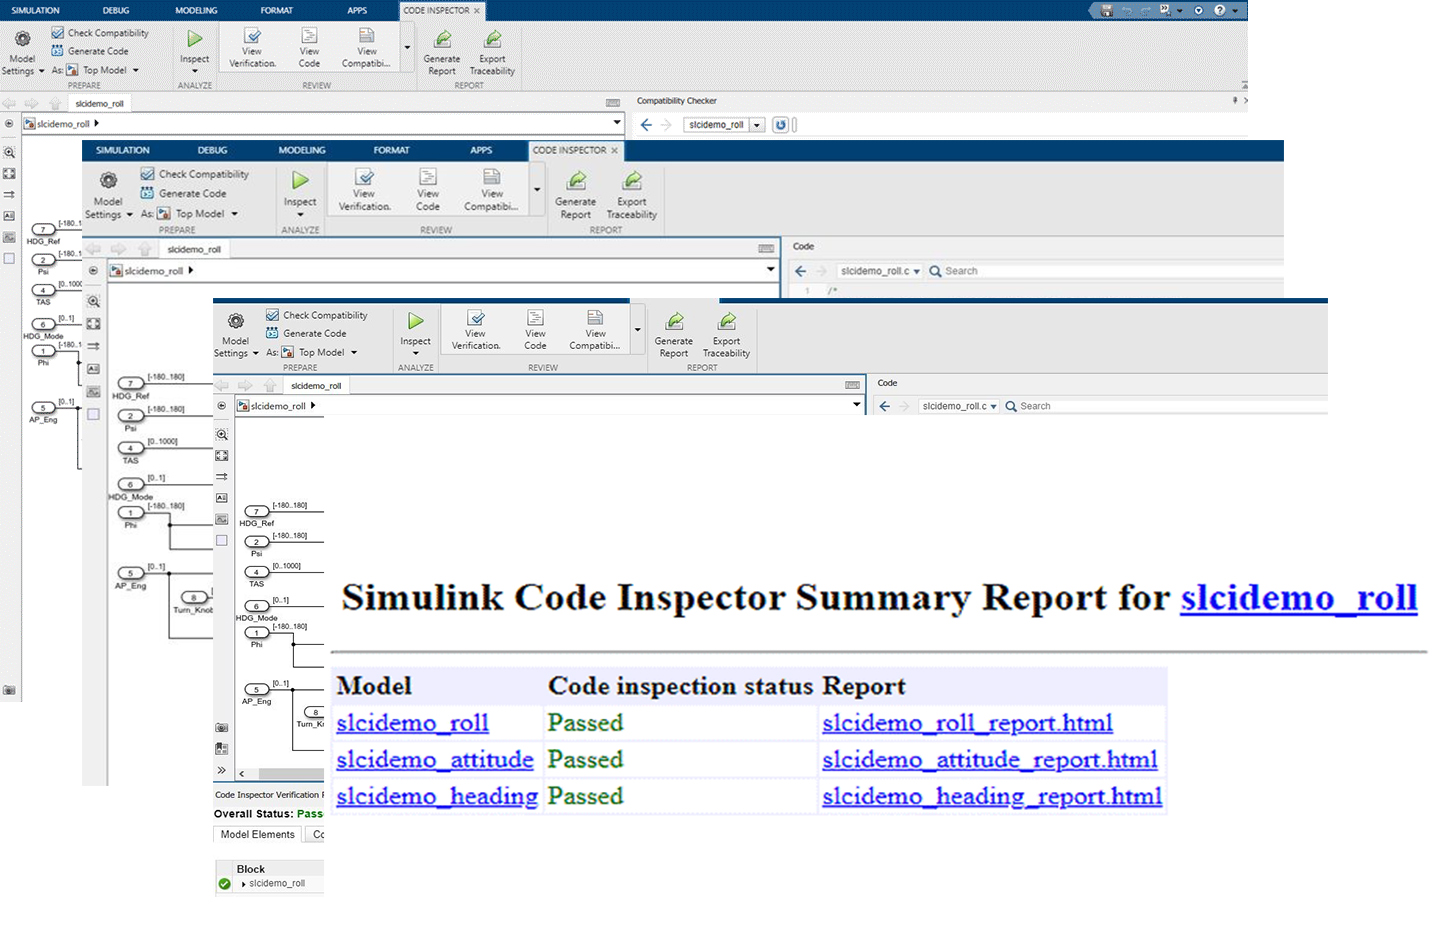This screenshot has width=1435, height=952.
Task: Click Export Traceability in the front window
Action: [x=727, y=334]
